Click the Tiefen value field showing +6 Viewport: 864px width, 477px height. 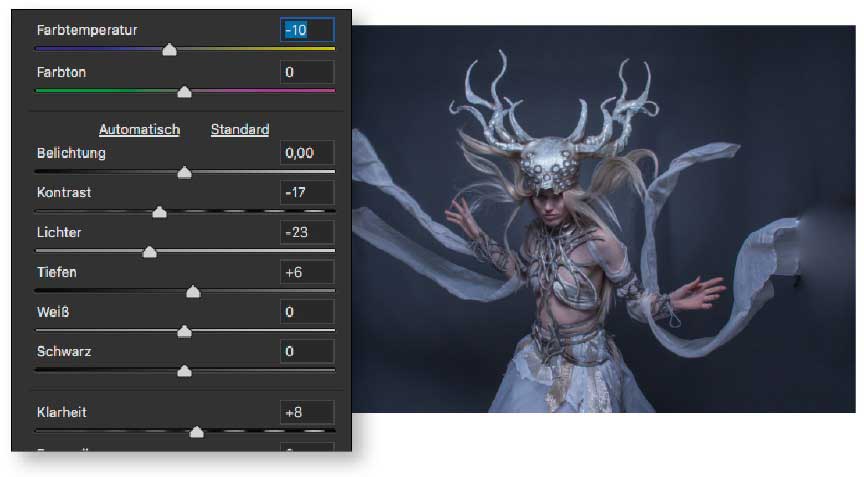tap(307, 272)
